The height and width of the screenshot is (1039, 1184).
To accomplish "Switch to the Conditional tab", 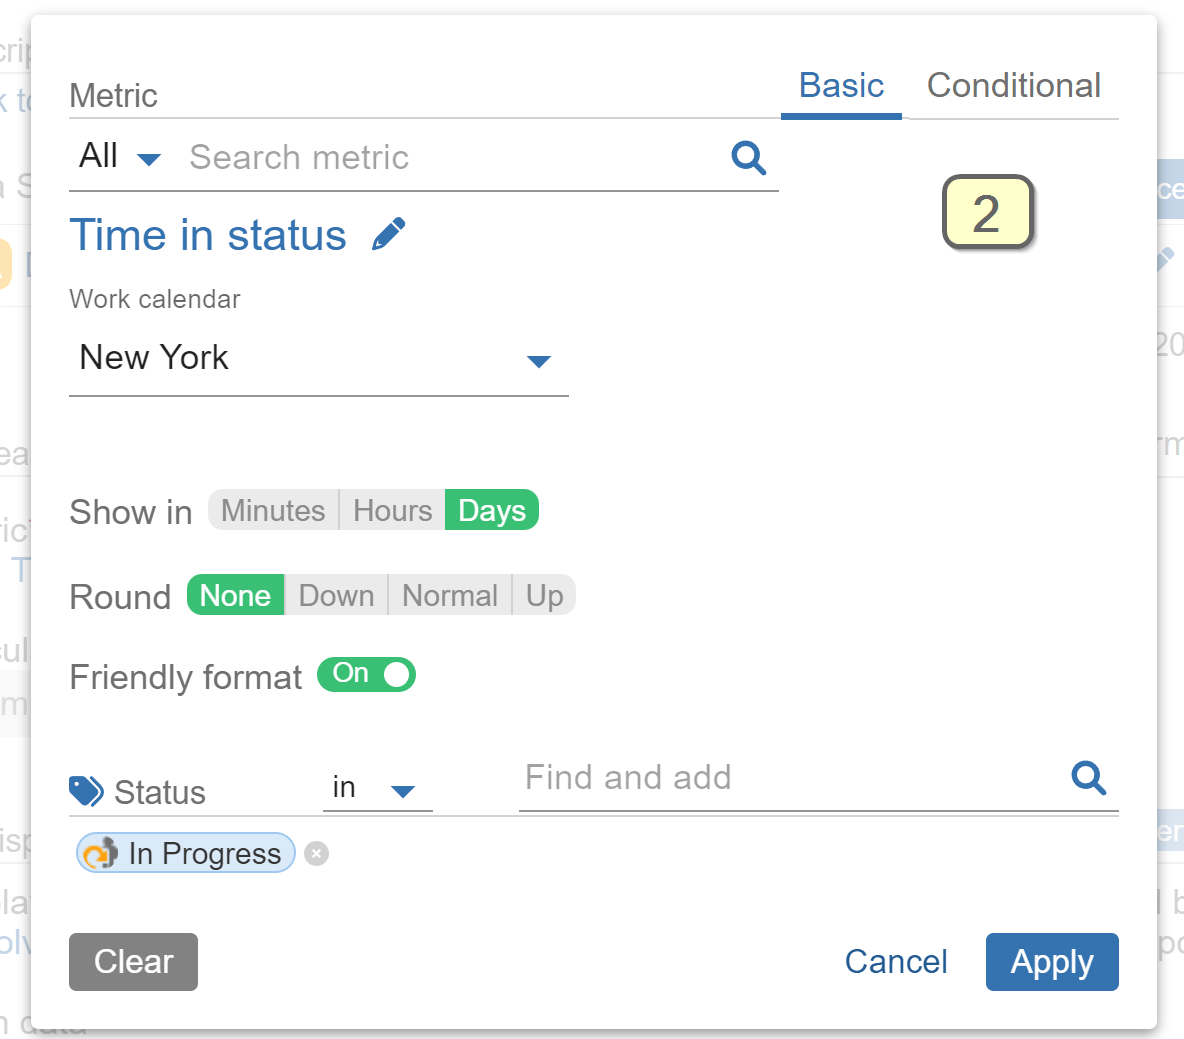I will click(1013, 86).
